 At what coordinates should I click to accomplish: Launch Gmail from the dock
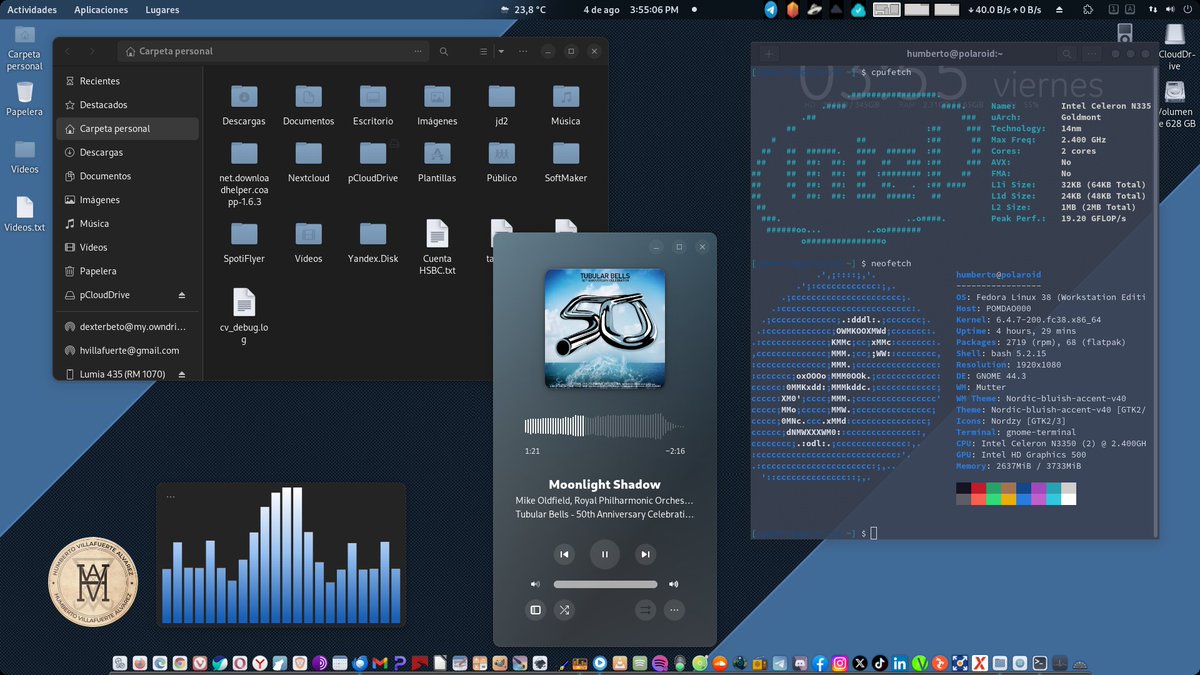point(379,663)
